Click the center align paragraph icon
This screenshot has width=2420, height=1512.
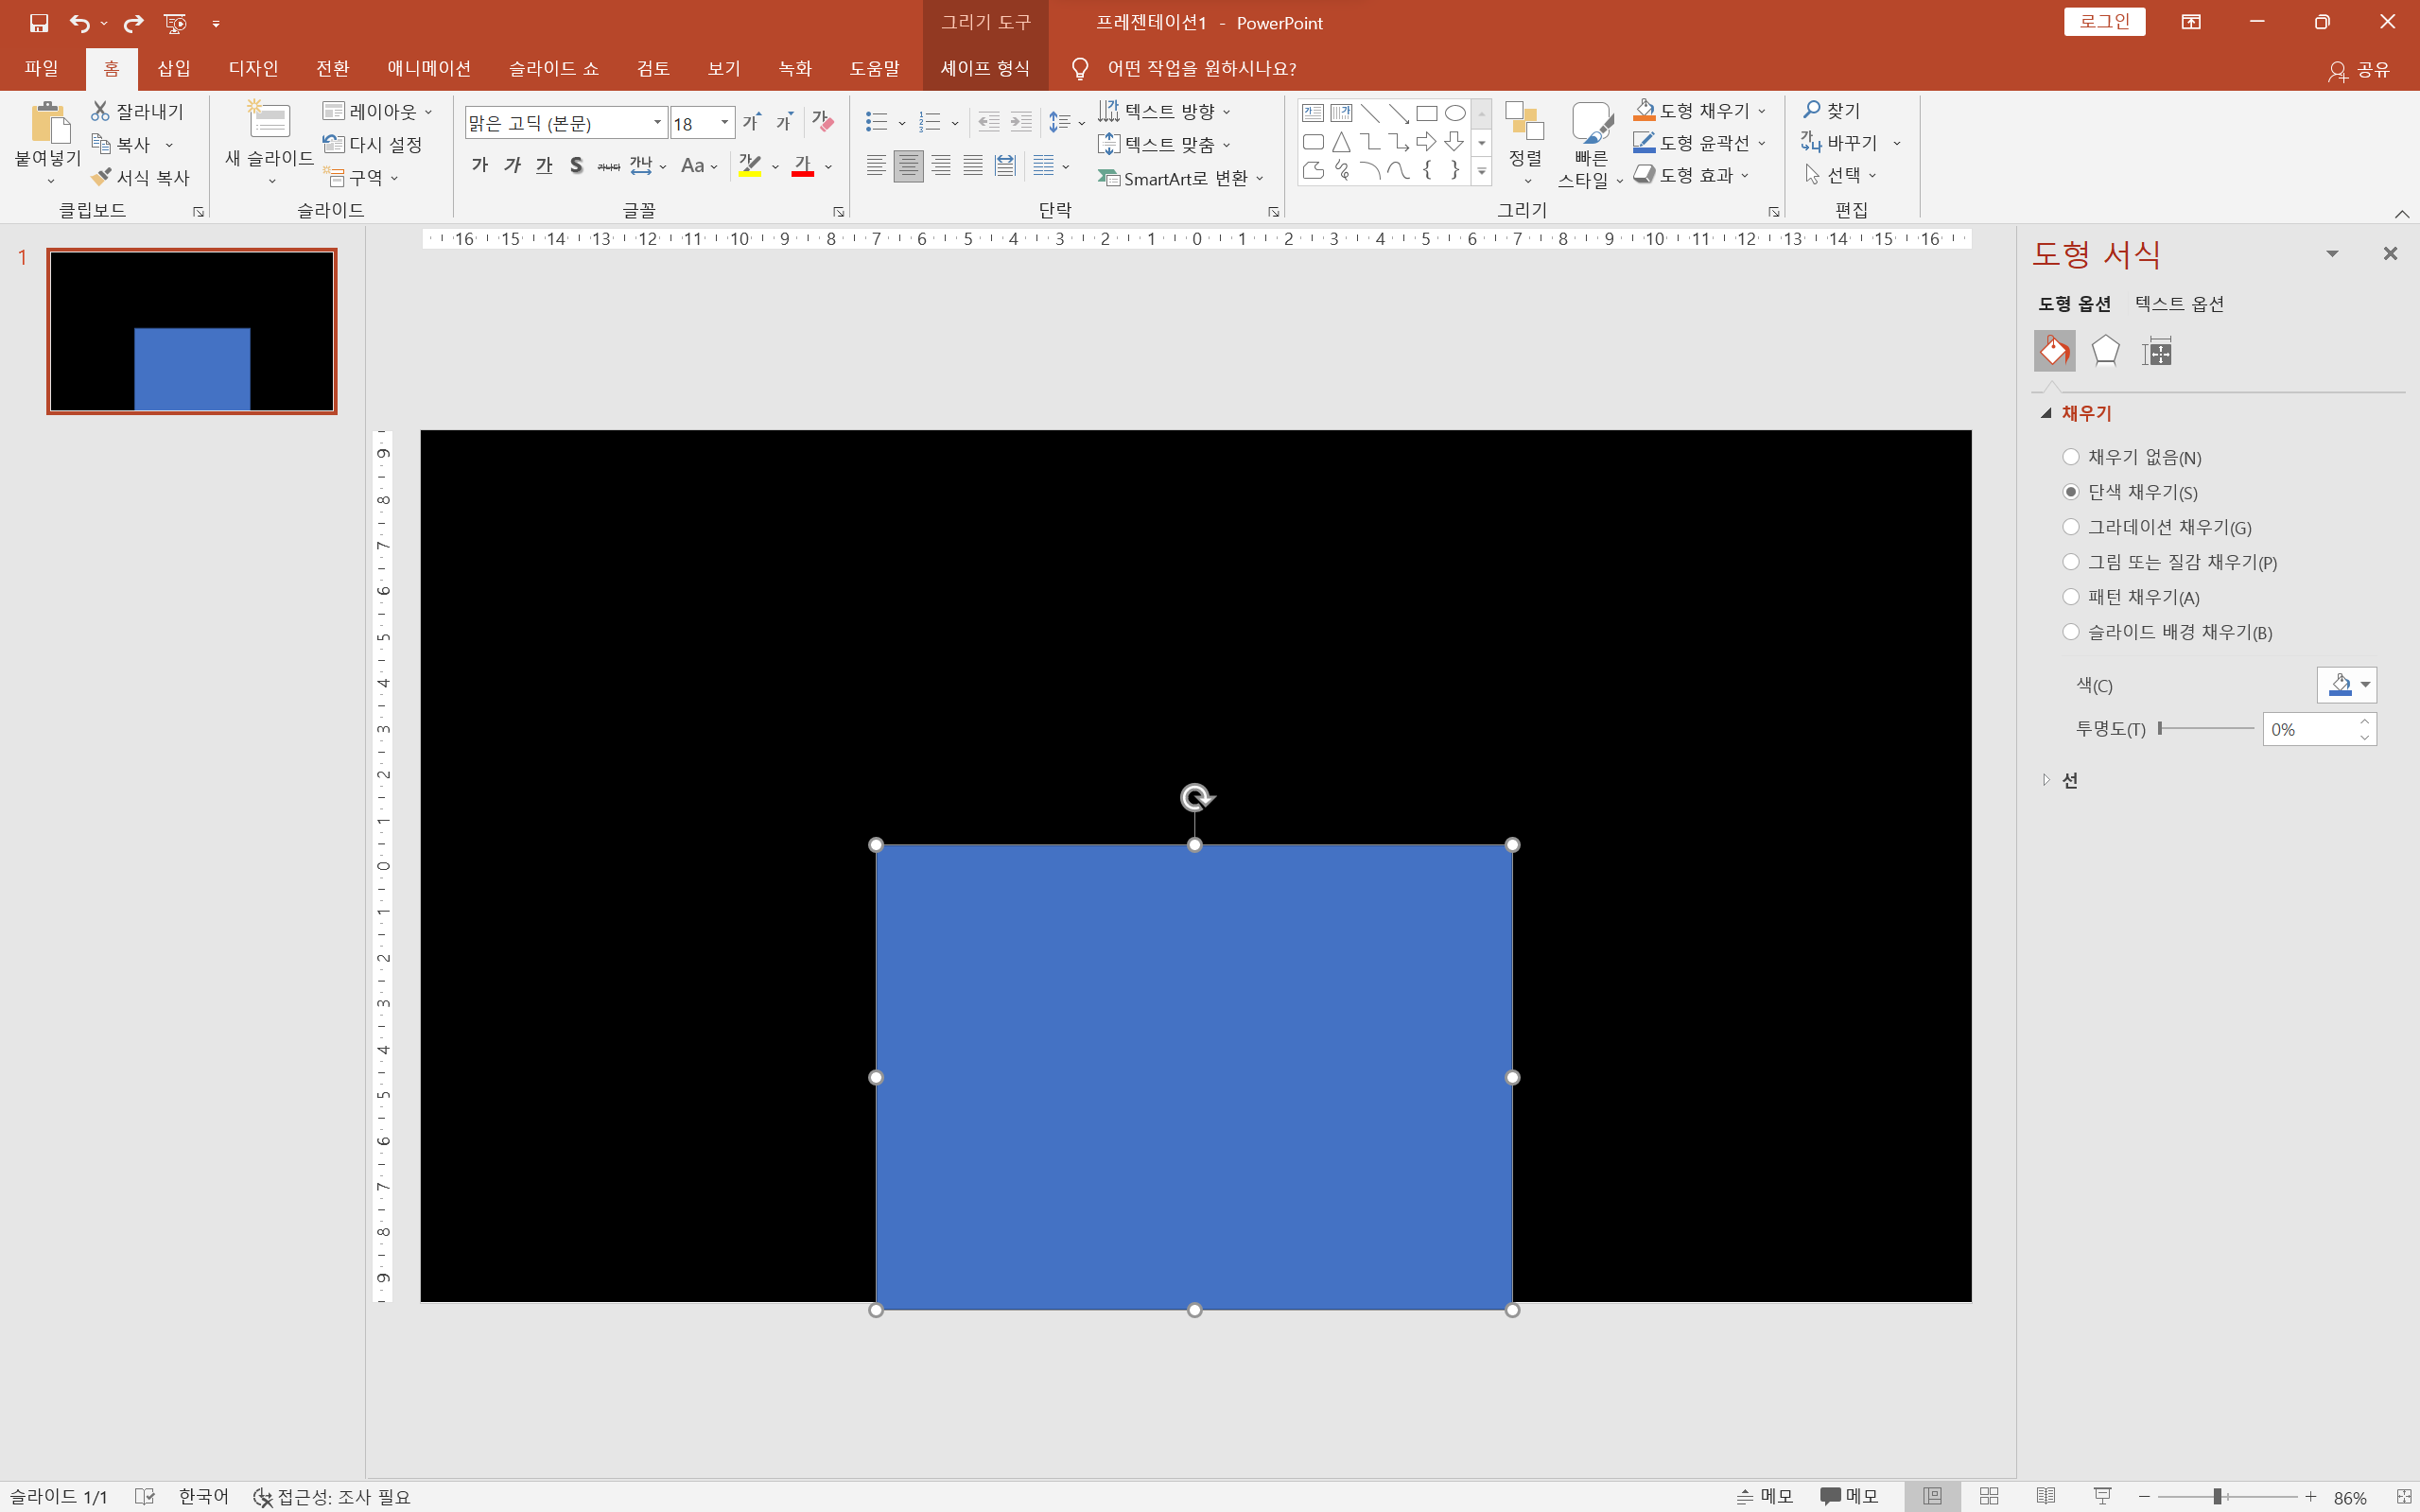908,166
